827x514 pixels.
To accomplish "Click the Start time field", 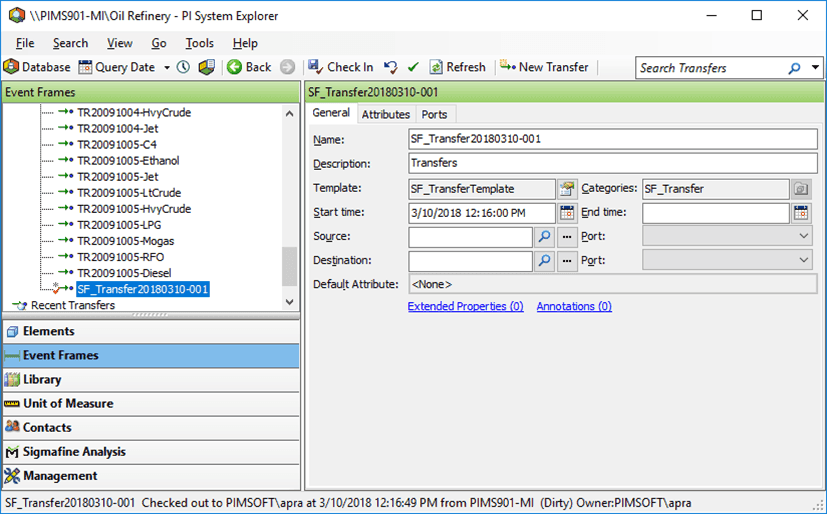I will (x=482, y=213).
